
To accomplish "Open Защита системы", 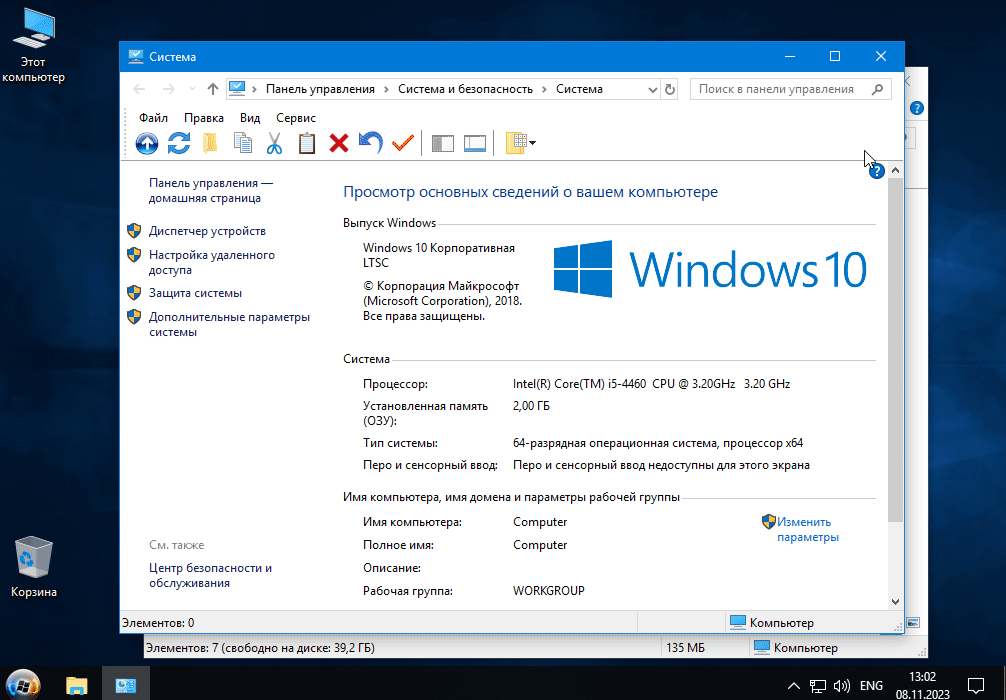I will (x=195, y=293).
